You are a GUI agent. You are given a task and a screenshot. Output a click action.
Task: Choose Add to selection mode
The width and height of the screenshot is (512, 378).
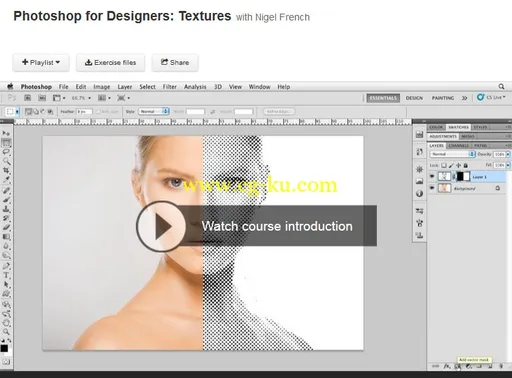pyautogui.click(x=35, y=112)
